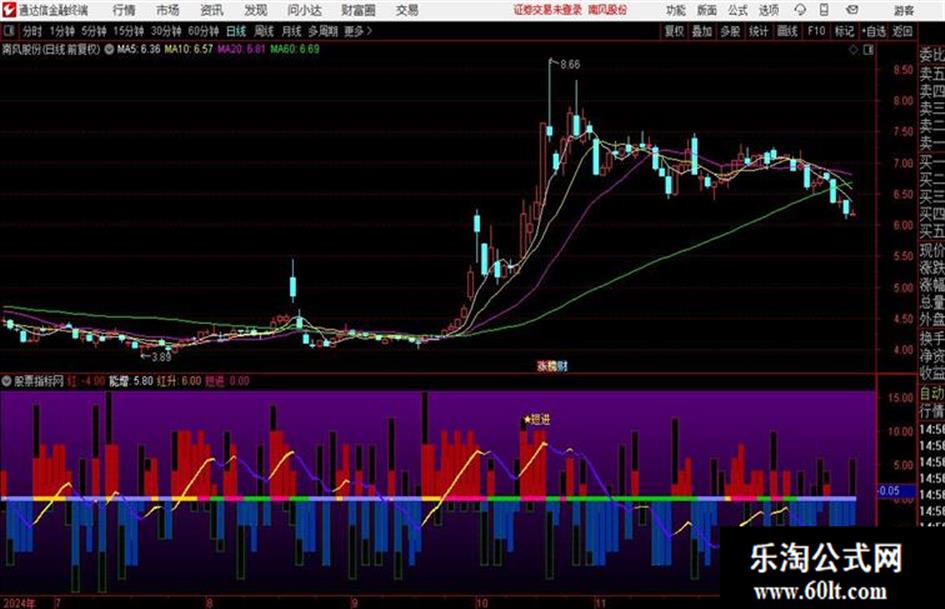Click the 统计 statistics toolbar button
The height and width of the screenshot is (609, 945).
(758, 31)
